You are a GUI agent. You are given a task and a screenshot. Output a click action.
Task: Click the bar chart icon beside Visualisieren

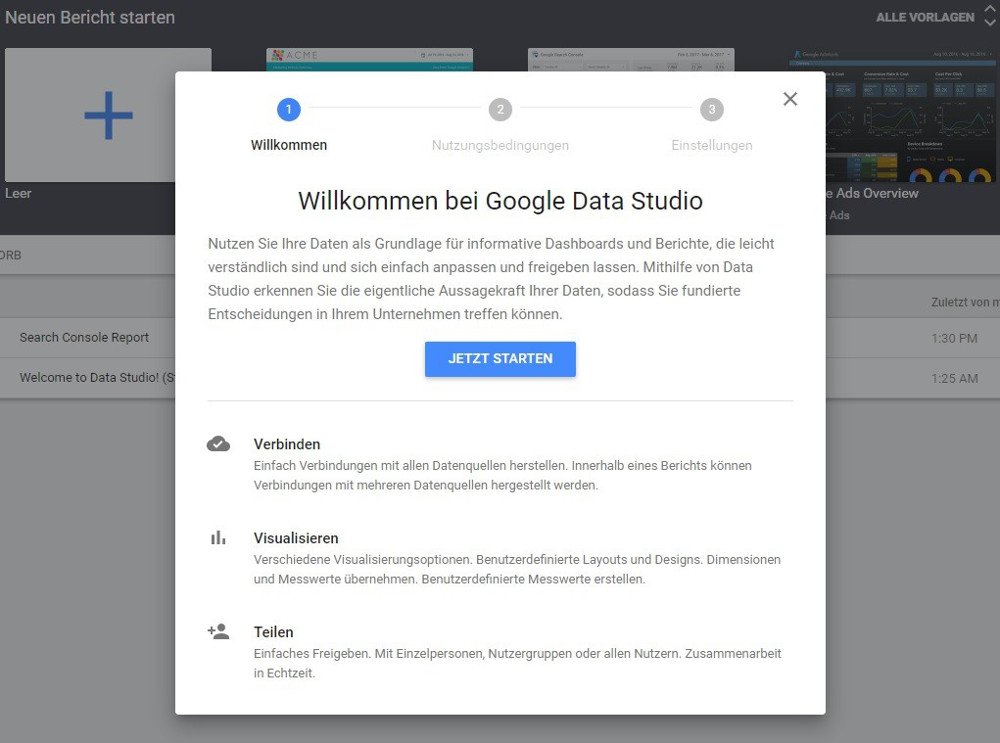[x=218, y=538]
